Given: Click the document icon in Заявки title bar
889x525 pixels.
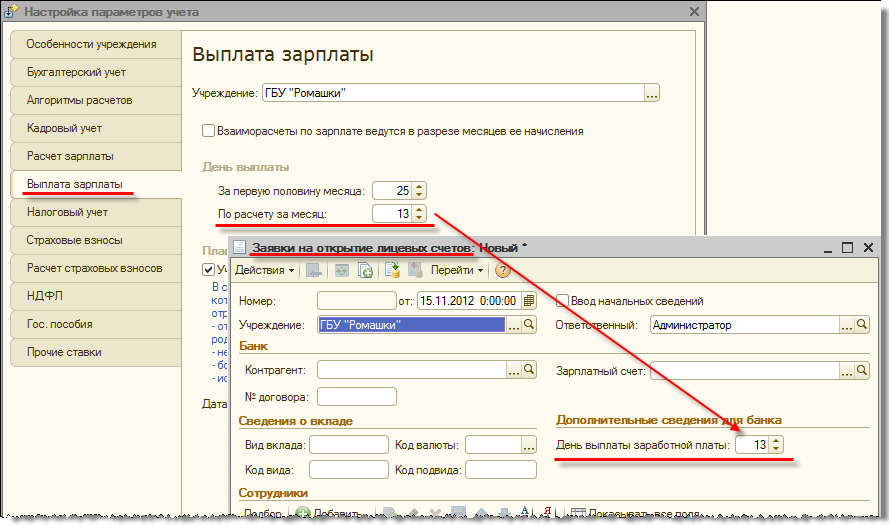Looking at the screenshot, I should tap(239, 247).
